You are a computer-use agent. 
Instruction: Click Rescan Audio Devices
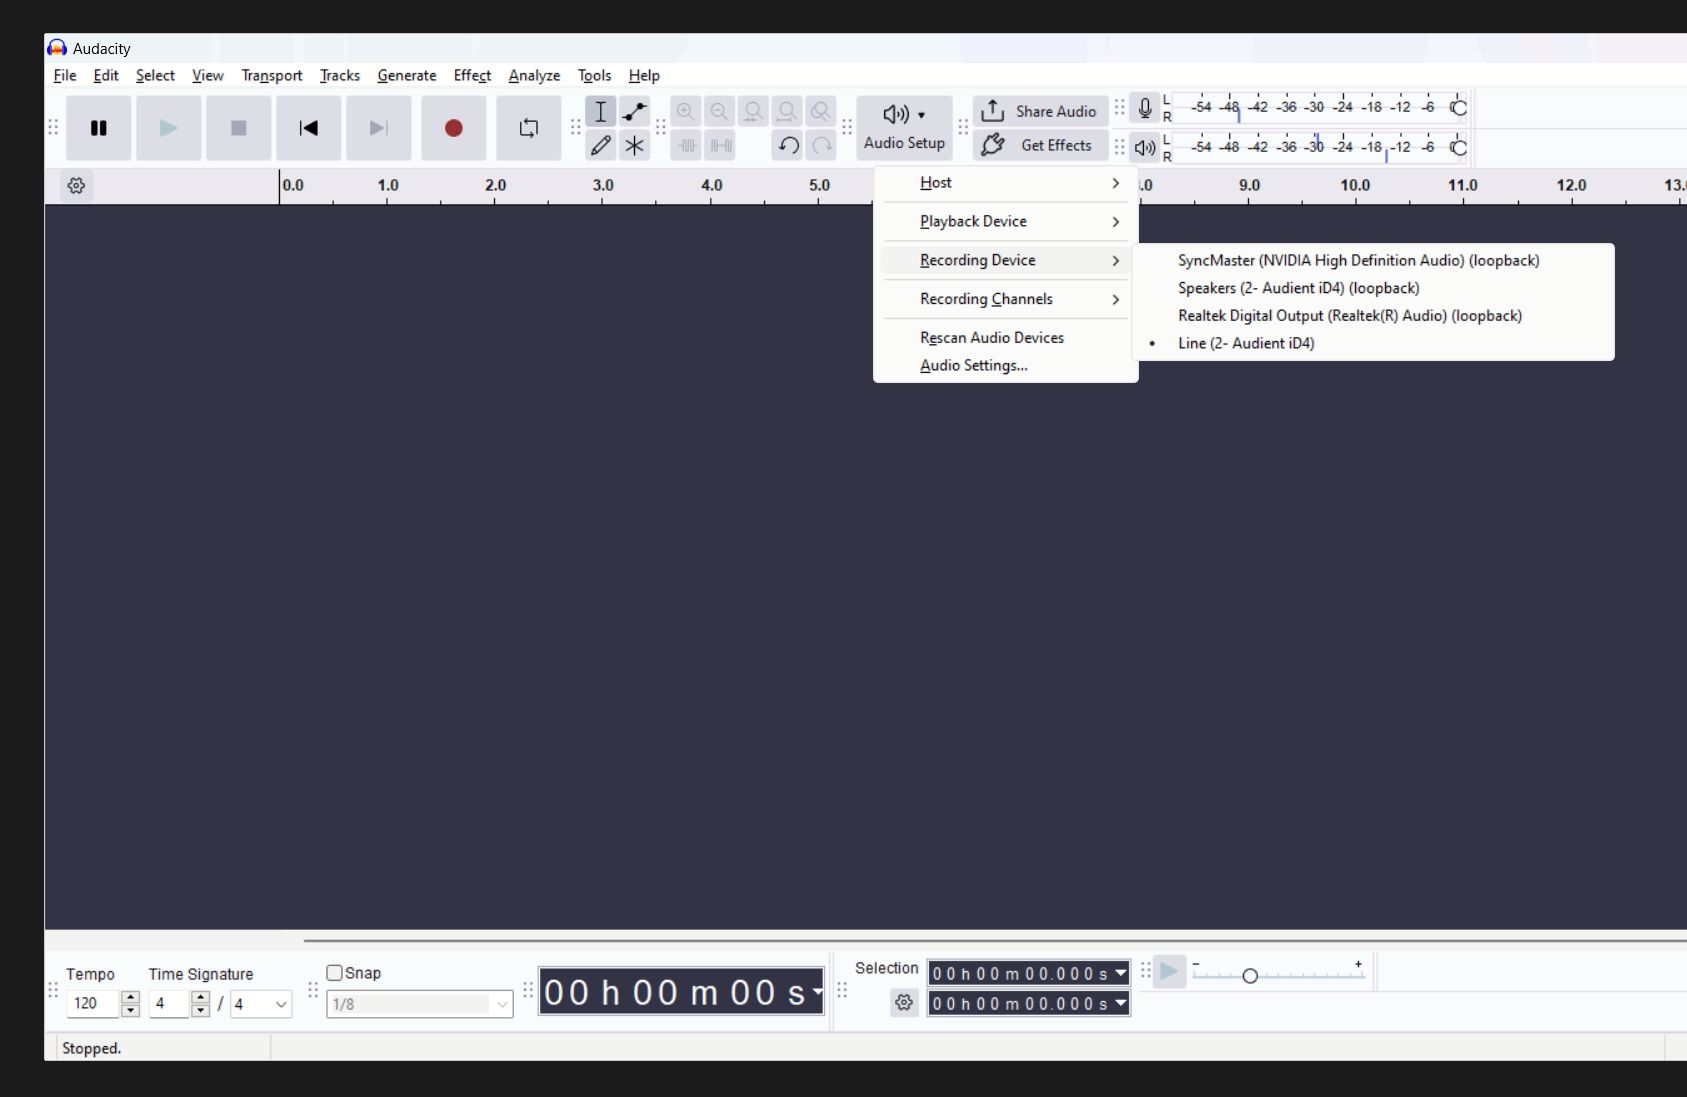[1005, 338]
